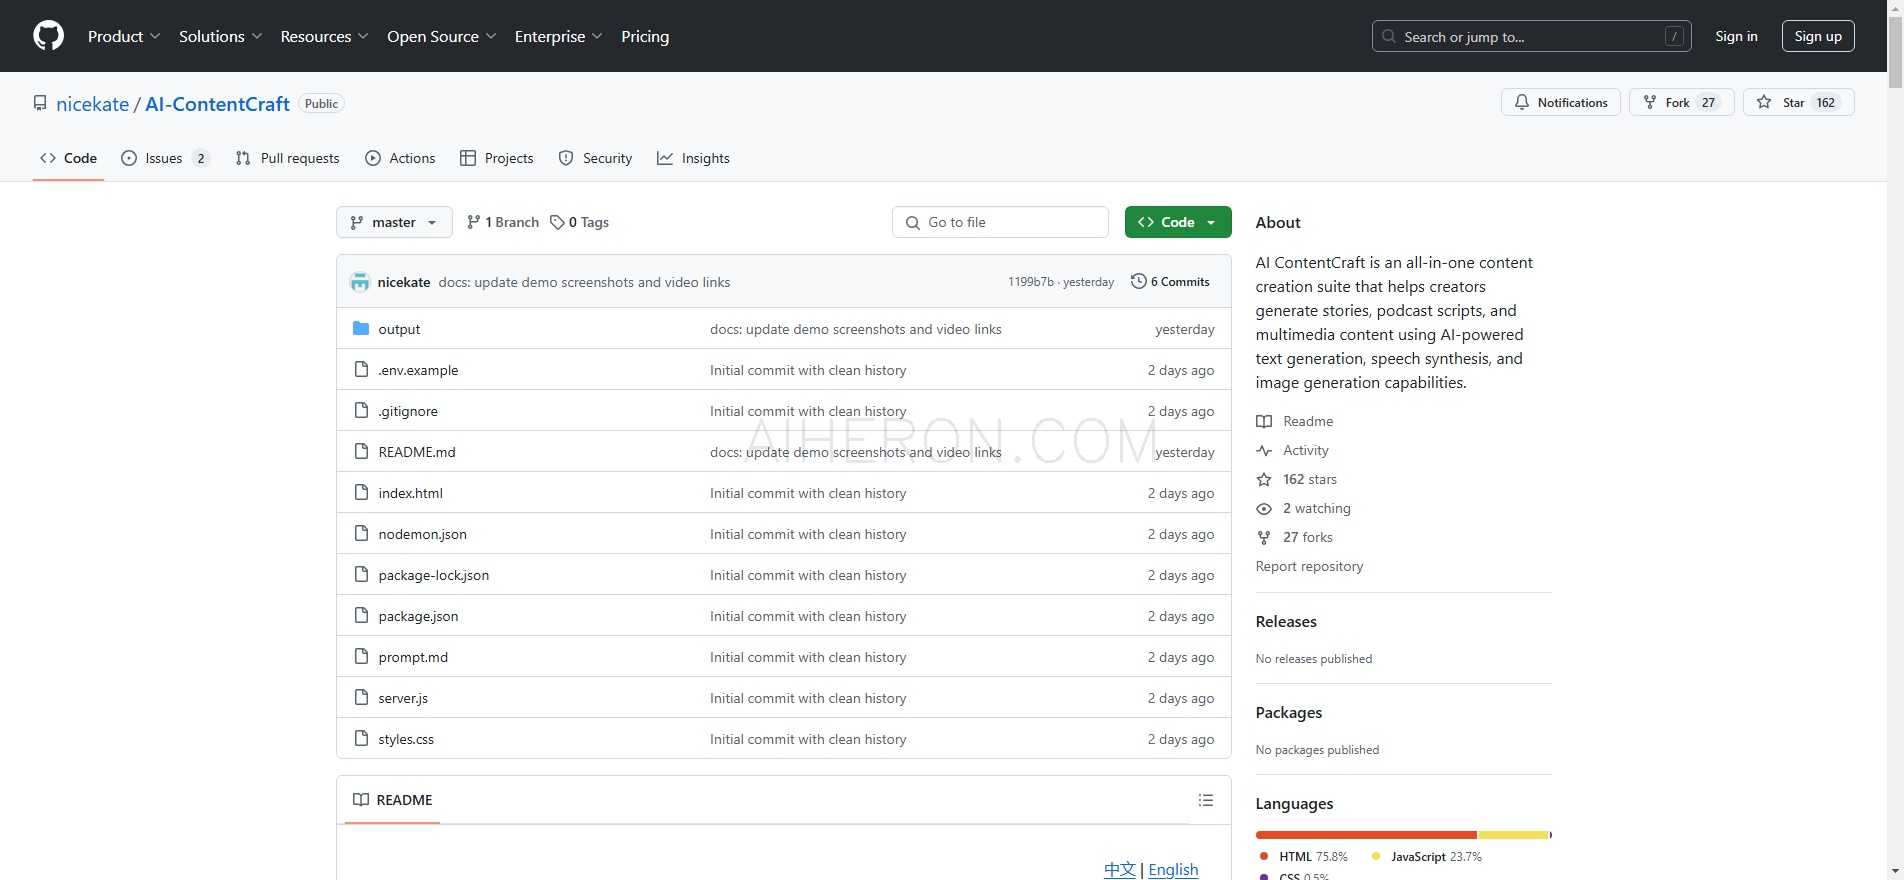The image size is (1904, 880).
Task: Click the book icon beside Readme
Action: click(x=1264, y=422)
